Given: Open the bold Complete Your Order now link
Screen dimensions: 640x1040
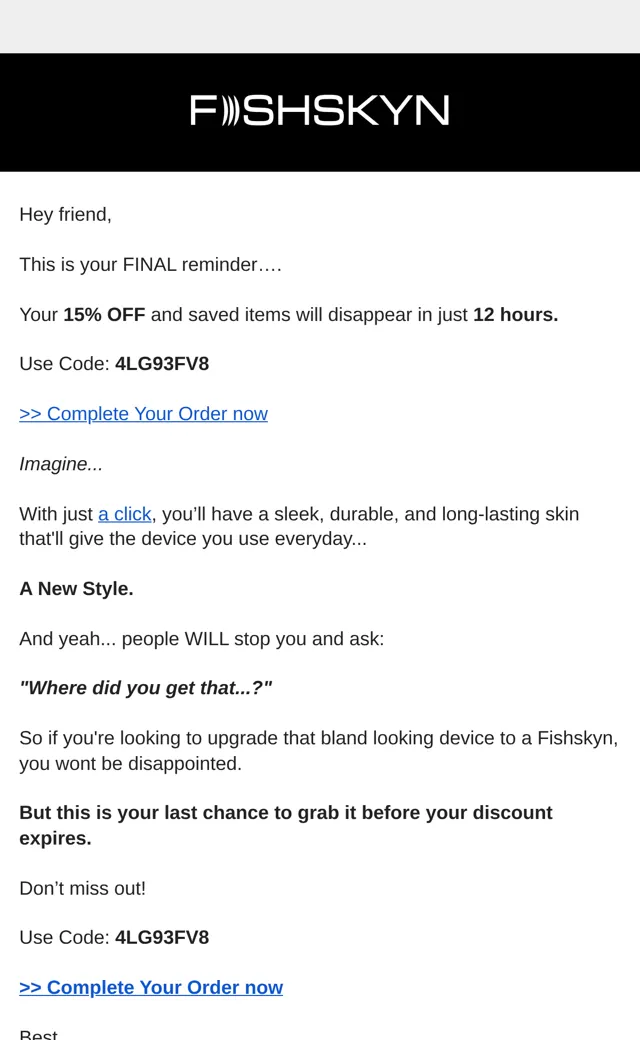Looking at the screenshot, I should [x=151, y=988].
